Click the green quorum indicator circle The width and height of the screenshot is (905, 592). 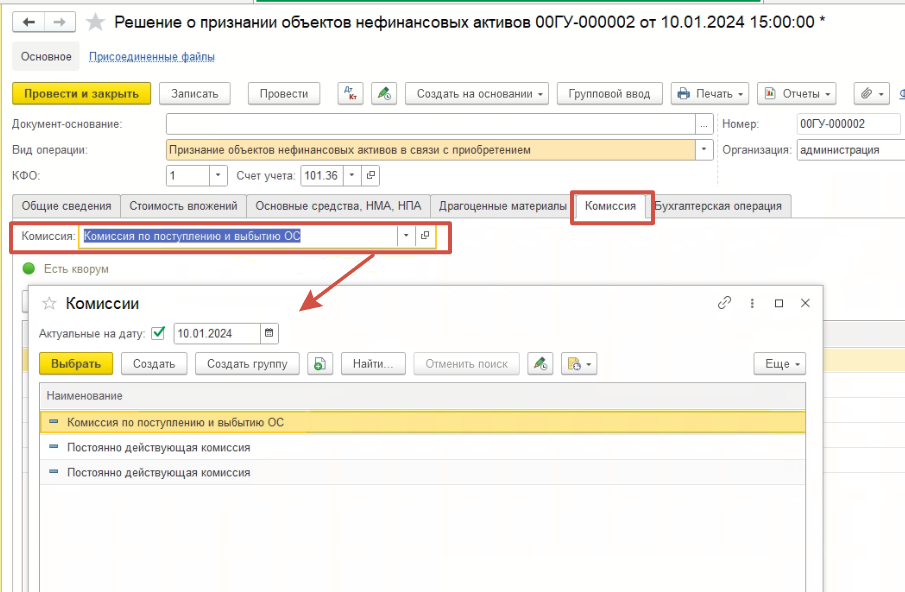[29, 268]
